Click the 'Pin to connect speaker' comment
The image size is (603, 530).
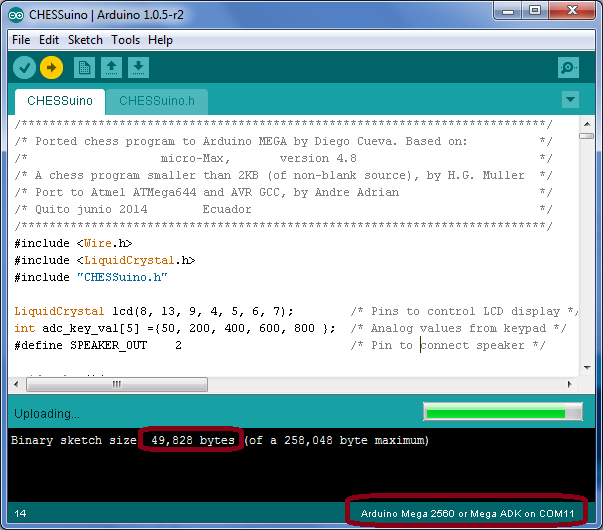[448, 345]
